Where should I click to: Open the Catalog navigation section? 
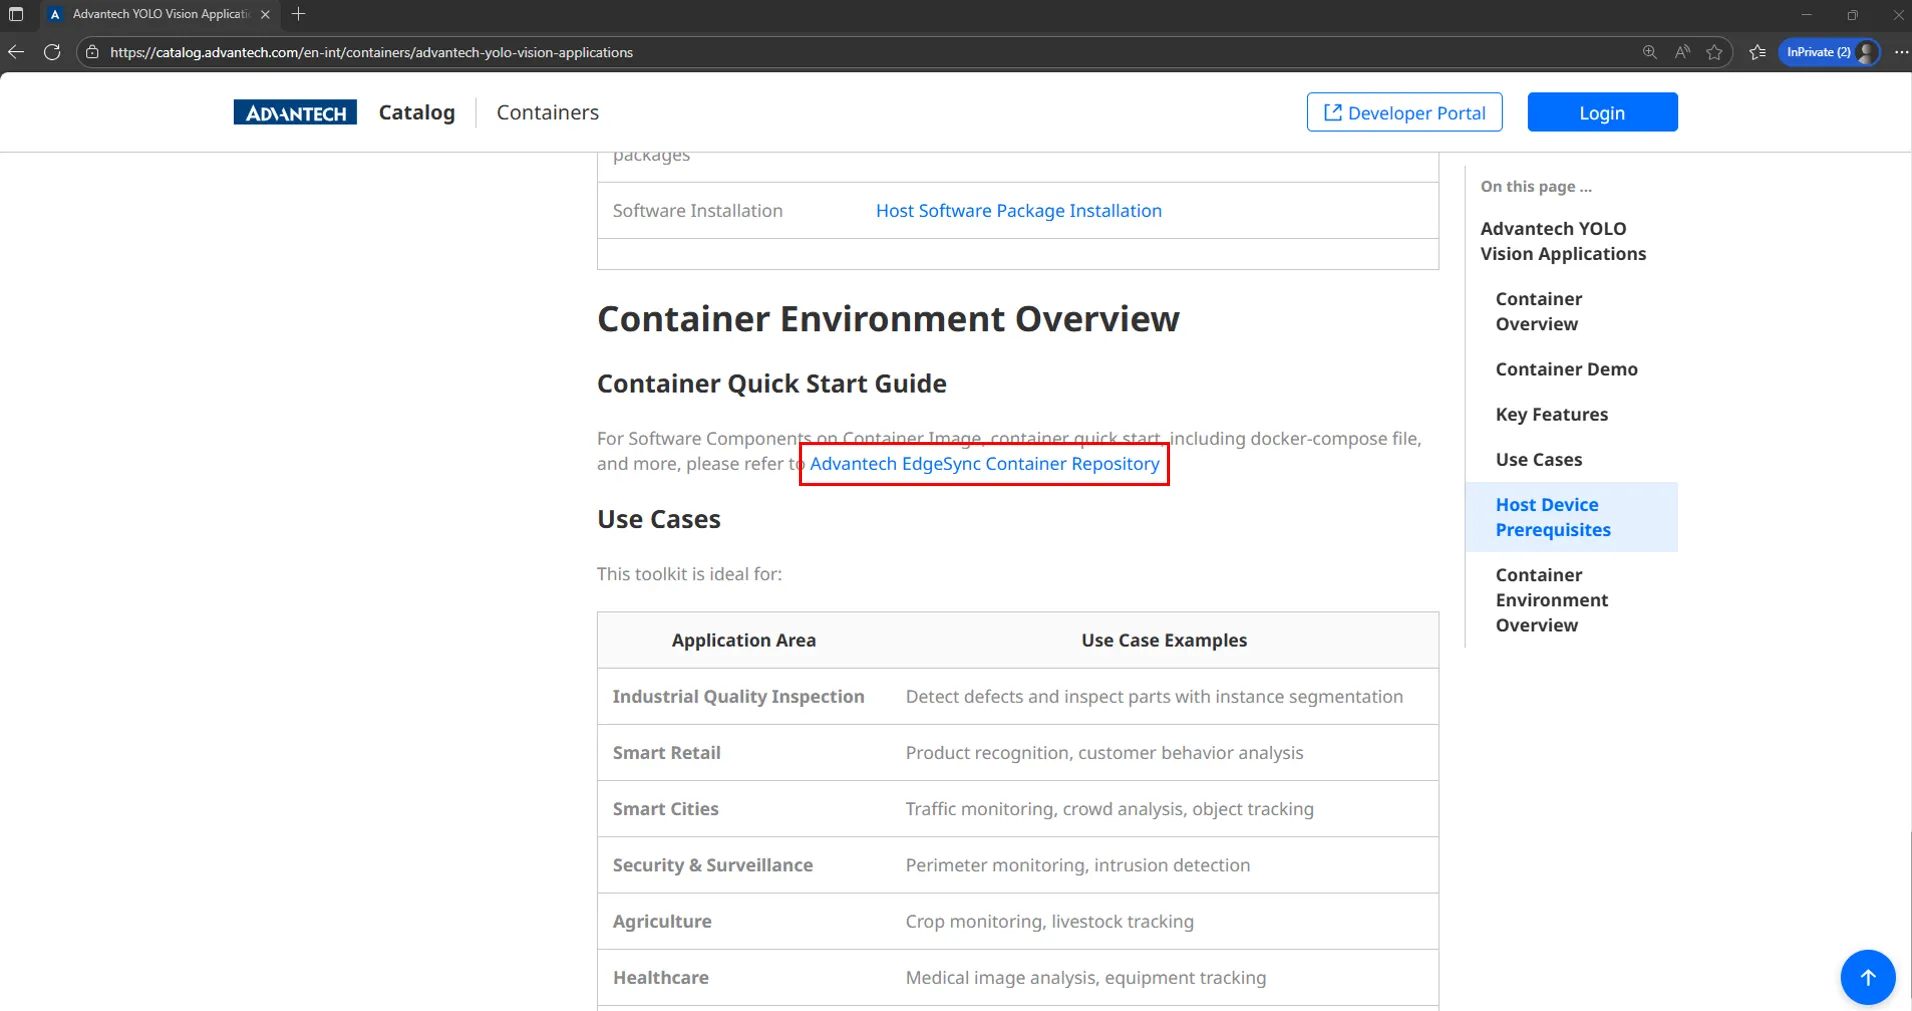(416, 112)
